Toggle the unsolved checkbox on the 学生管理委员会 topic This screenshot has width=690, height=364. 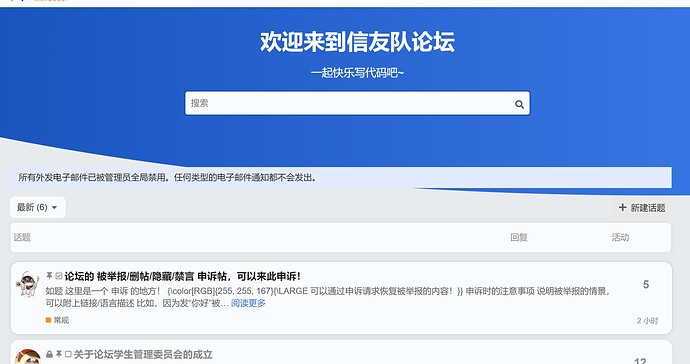click(x=68, y=354)
